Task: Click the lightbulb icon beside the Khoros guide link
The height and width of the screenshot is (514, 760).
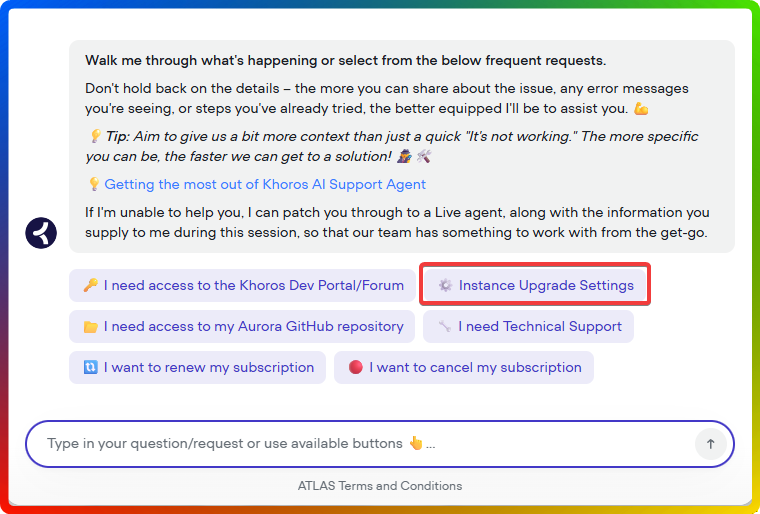Action: tap(94, 184)
